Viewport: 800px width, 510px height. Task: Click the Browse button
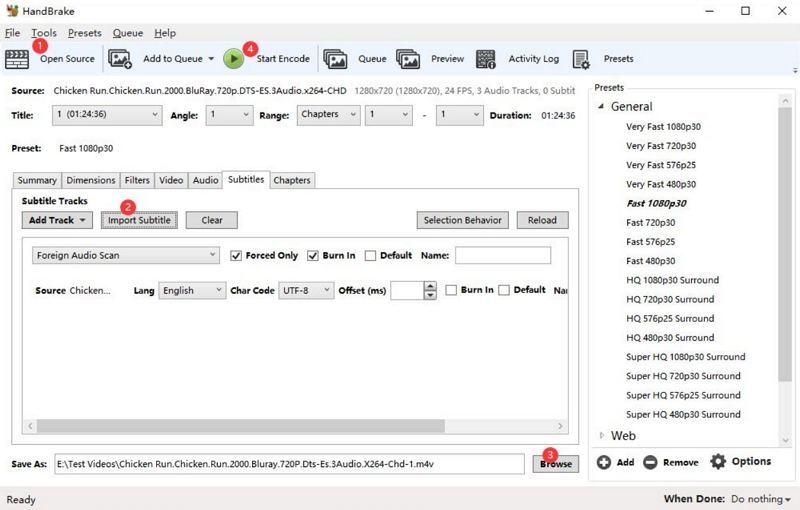[556, 464]
